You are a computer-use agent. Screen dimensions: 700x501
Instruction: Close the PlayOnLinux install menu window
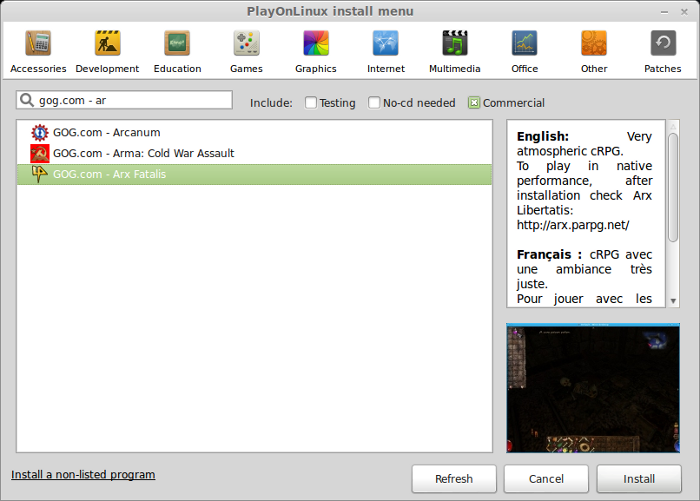pos(684,12)
